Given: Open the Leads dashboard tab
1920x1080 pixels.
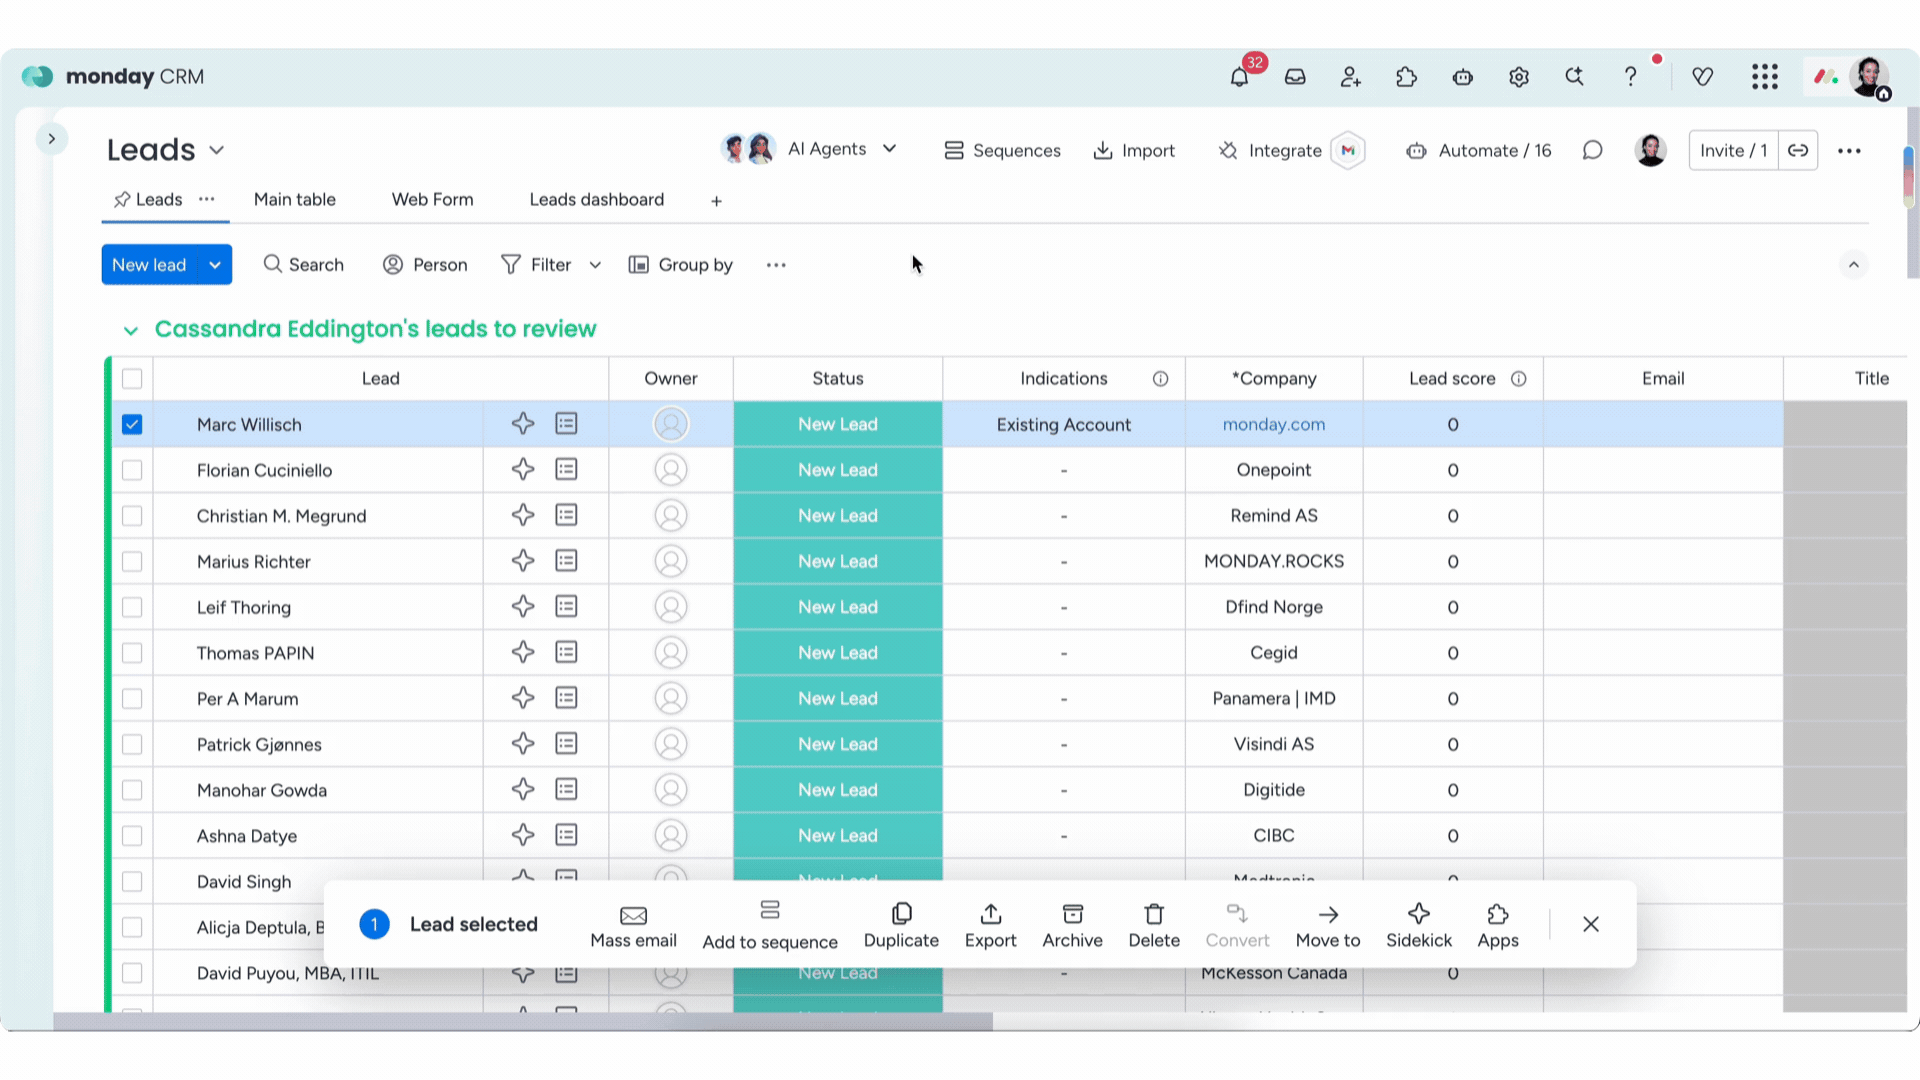Looking at the screenshot, I should pyautogui.click(x=597, y=200).
